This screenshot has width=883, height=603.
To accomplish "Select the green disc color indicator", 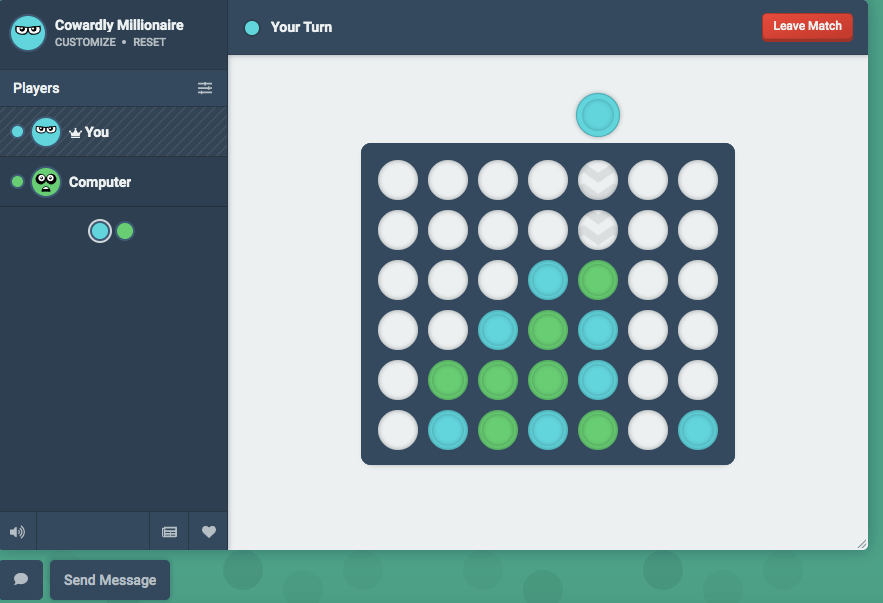I will point(125,231).
